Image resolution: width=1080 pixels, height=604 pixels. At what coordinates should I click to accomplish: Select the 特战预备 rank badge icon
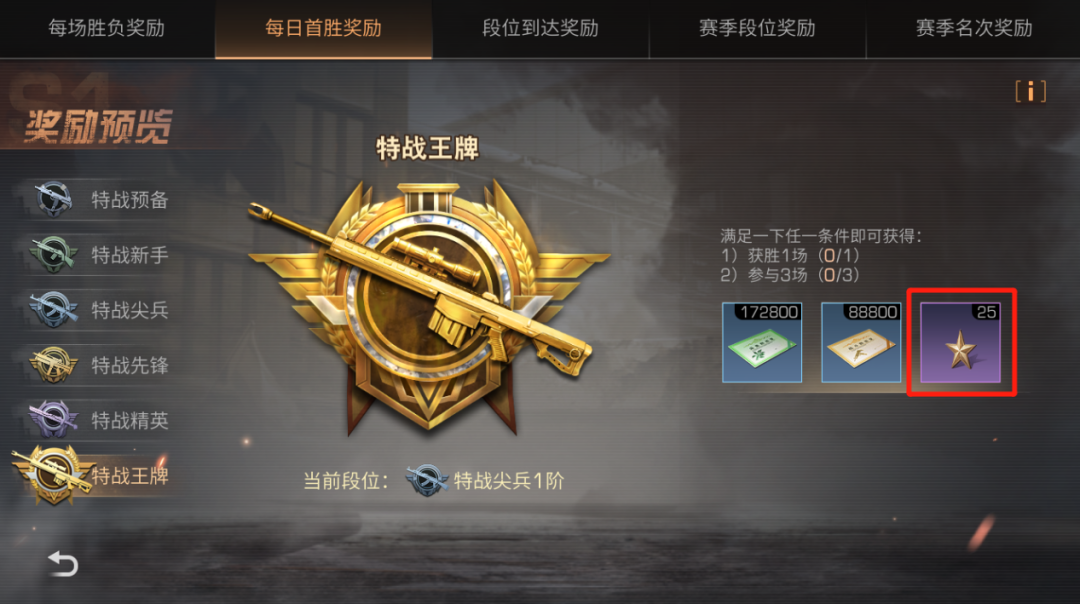coord(54,199)
